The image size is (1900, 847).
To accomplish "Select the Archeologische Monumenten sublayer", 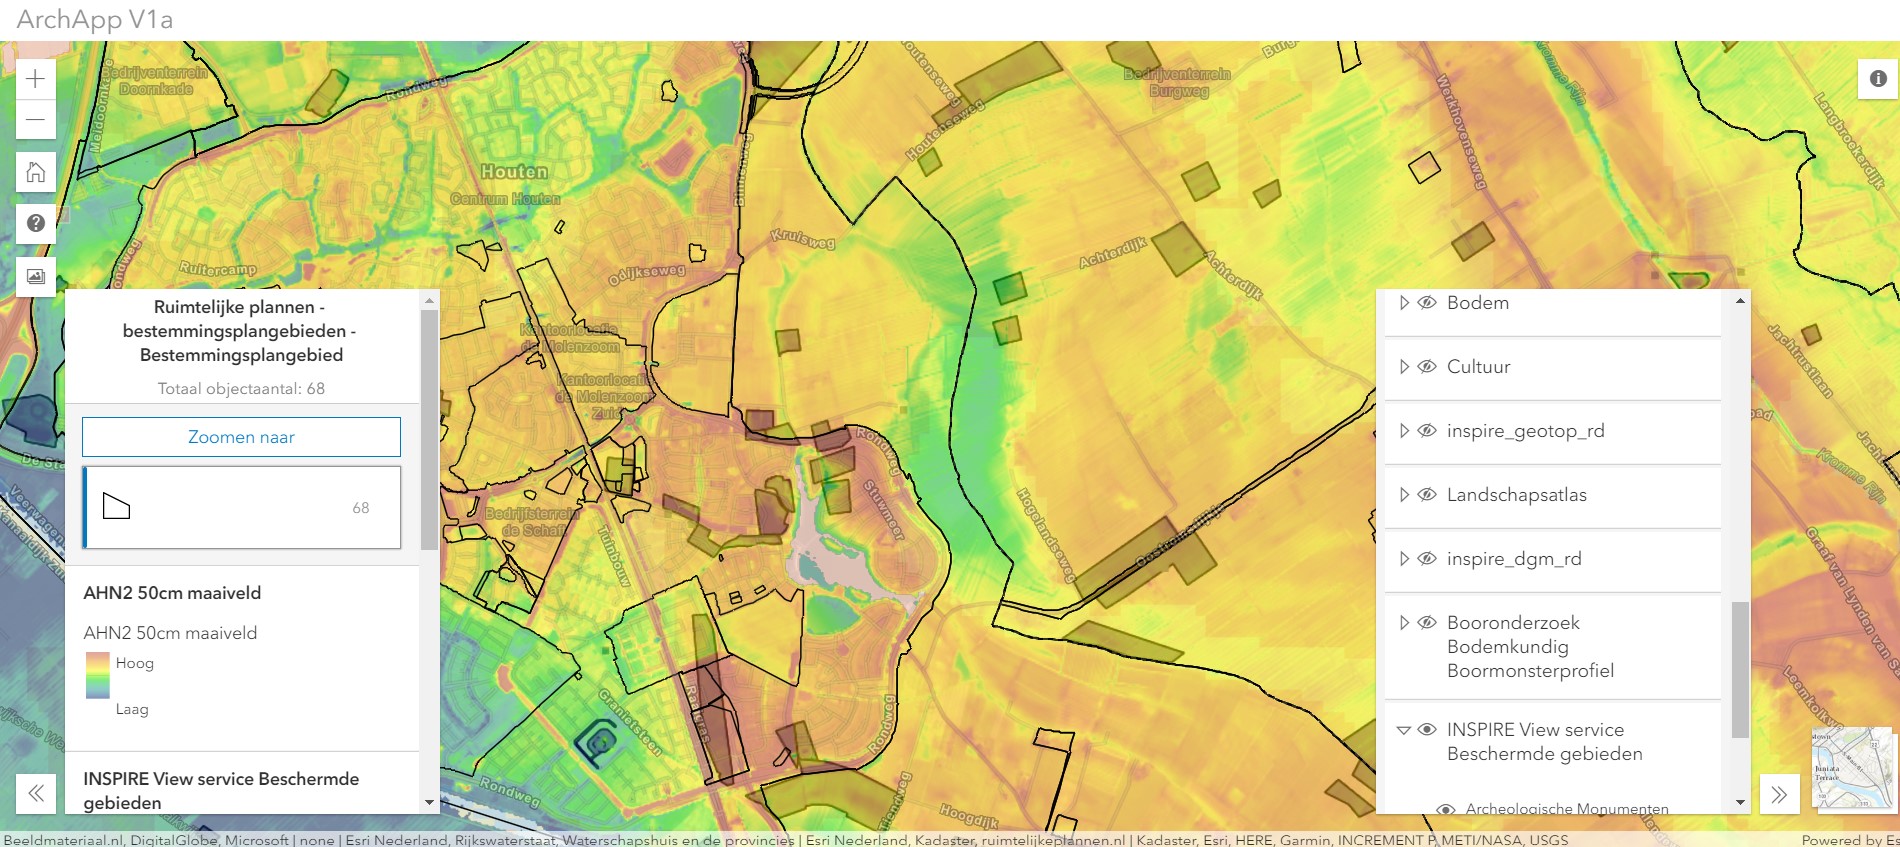I will click(x=1566, y=808).
